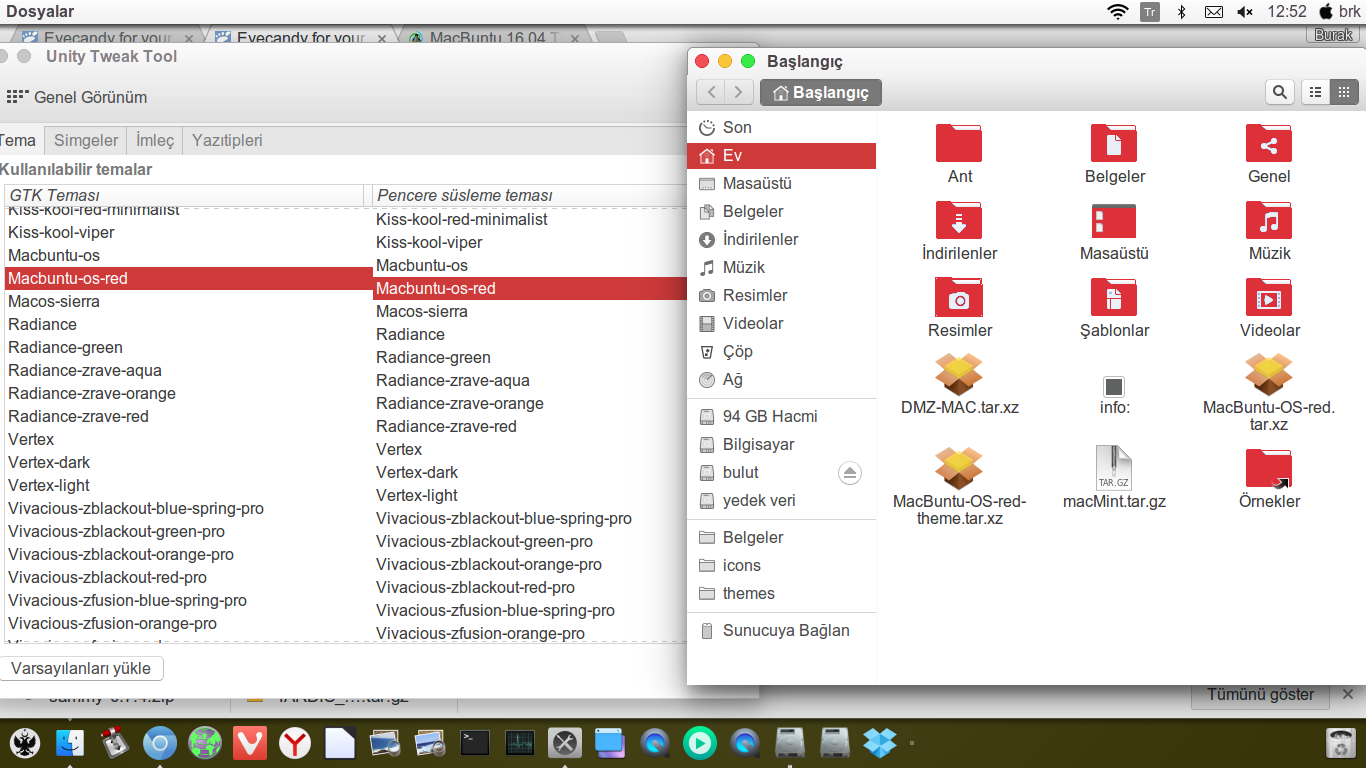Open Dropbox from the dock
This screenshot has height=768, width=1366.
click(x=879, y=742)
